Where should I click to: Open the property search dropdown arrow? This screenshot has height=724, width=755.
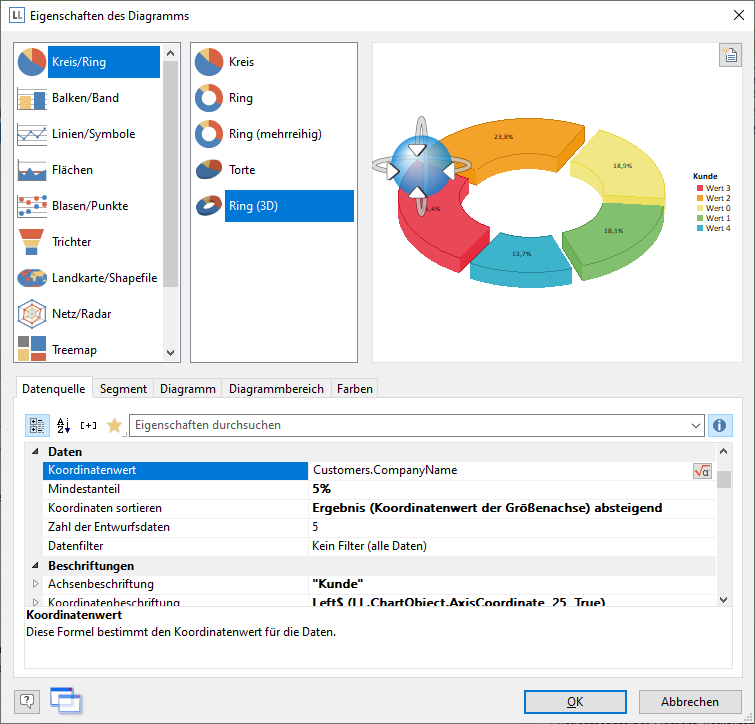coord(696,426)
